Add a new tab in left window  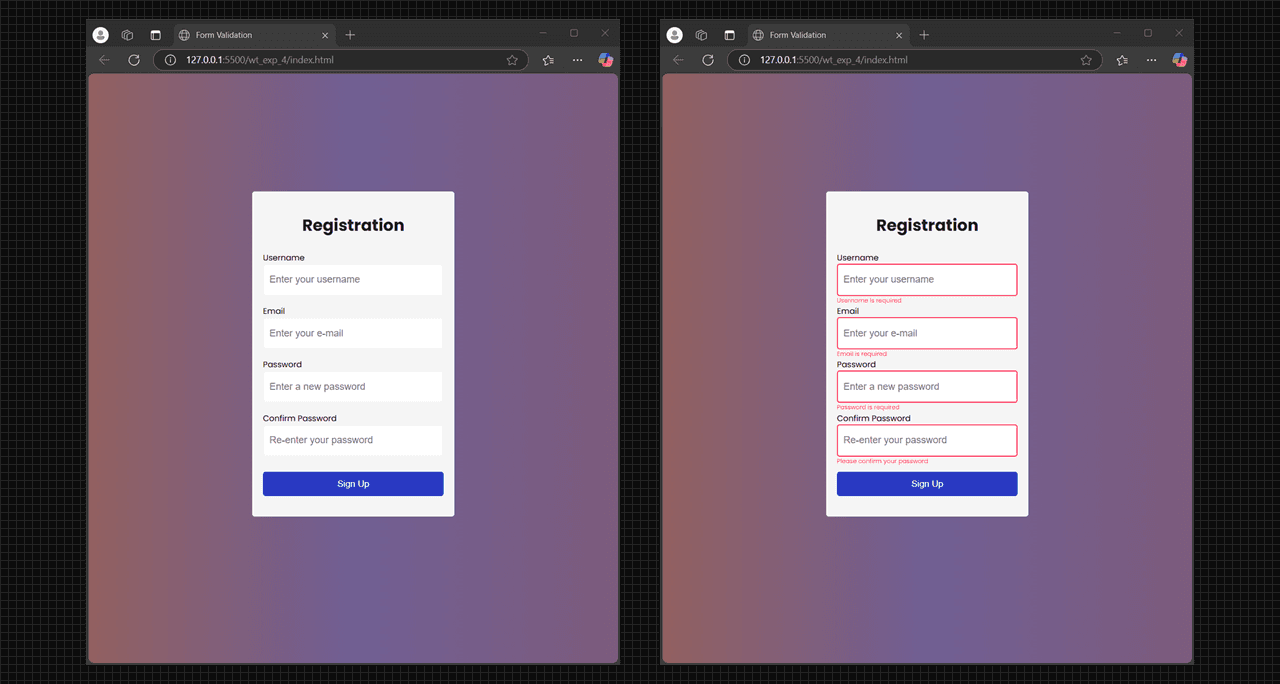point(350,35)
